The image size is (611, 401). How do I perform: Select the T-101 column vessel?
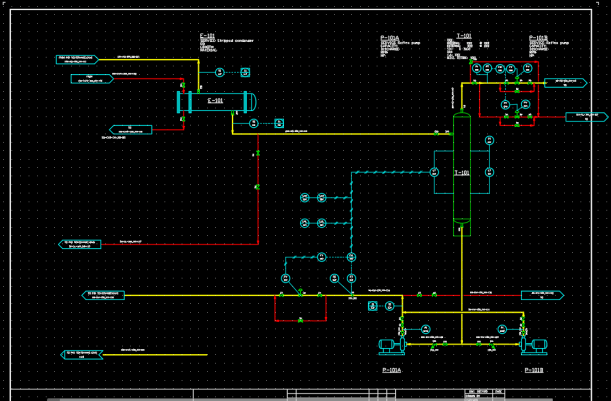pos(461,173)
